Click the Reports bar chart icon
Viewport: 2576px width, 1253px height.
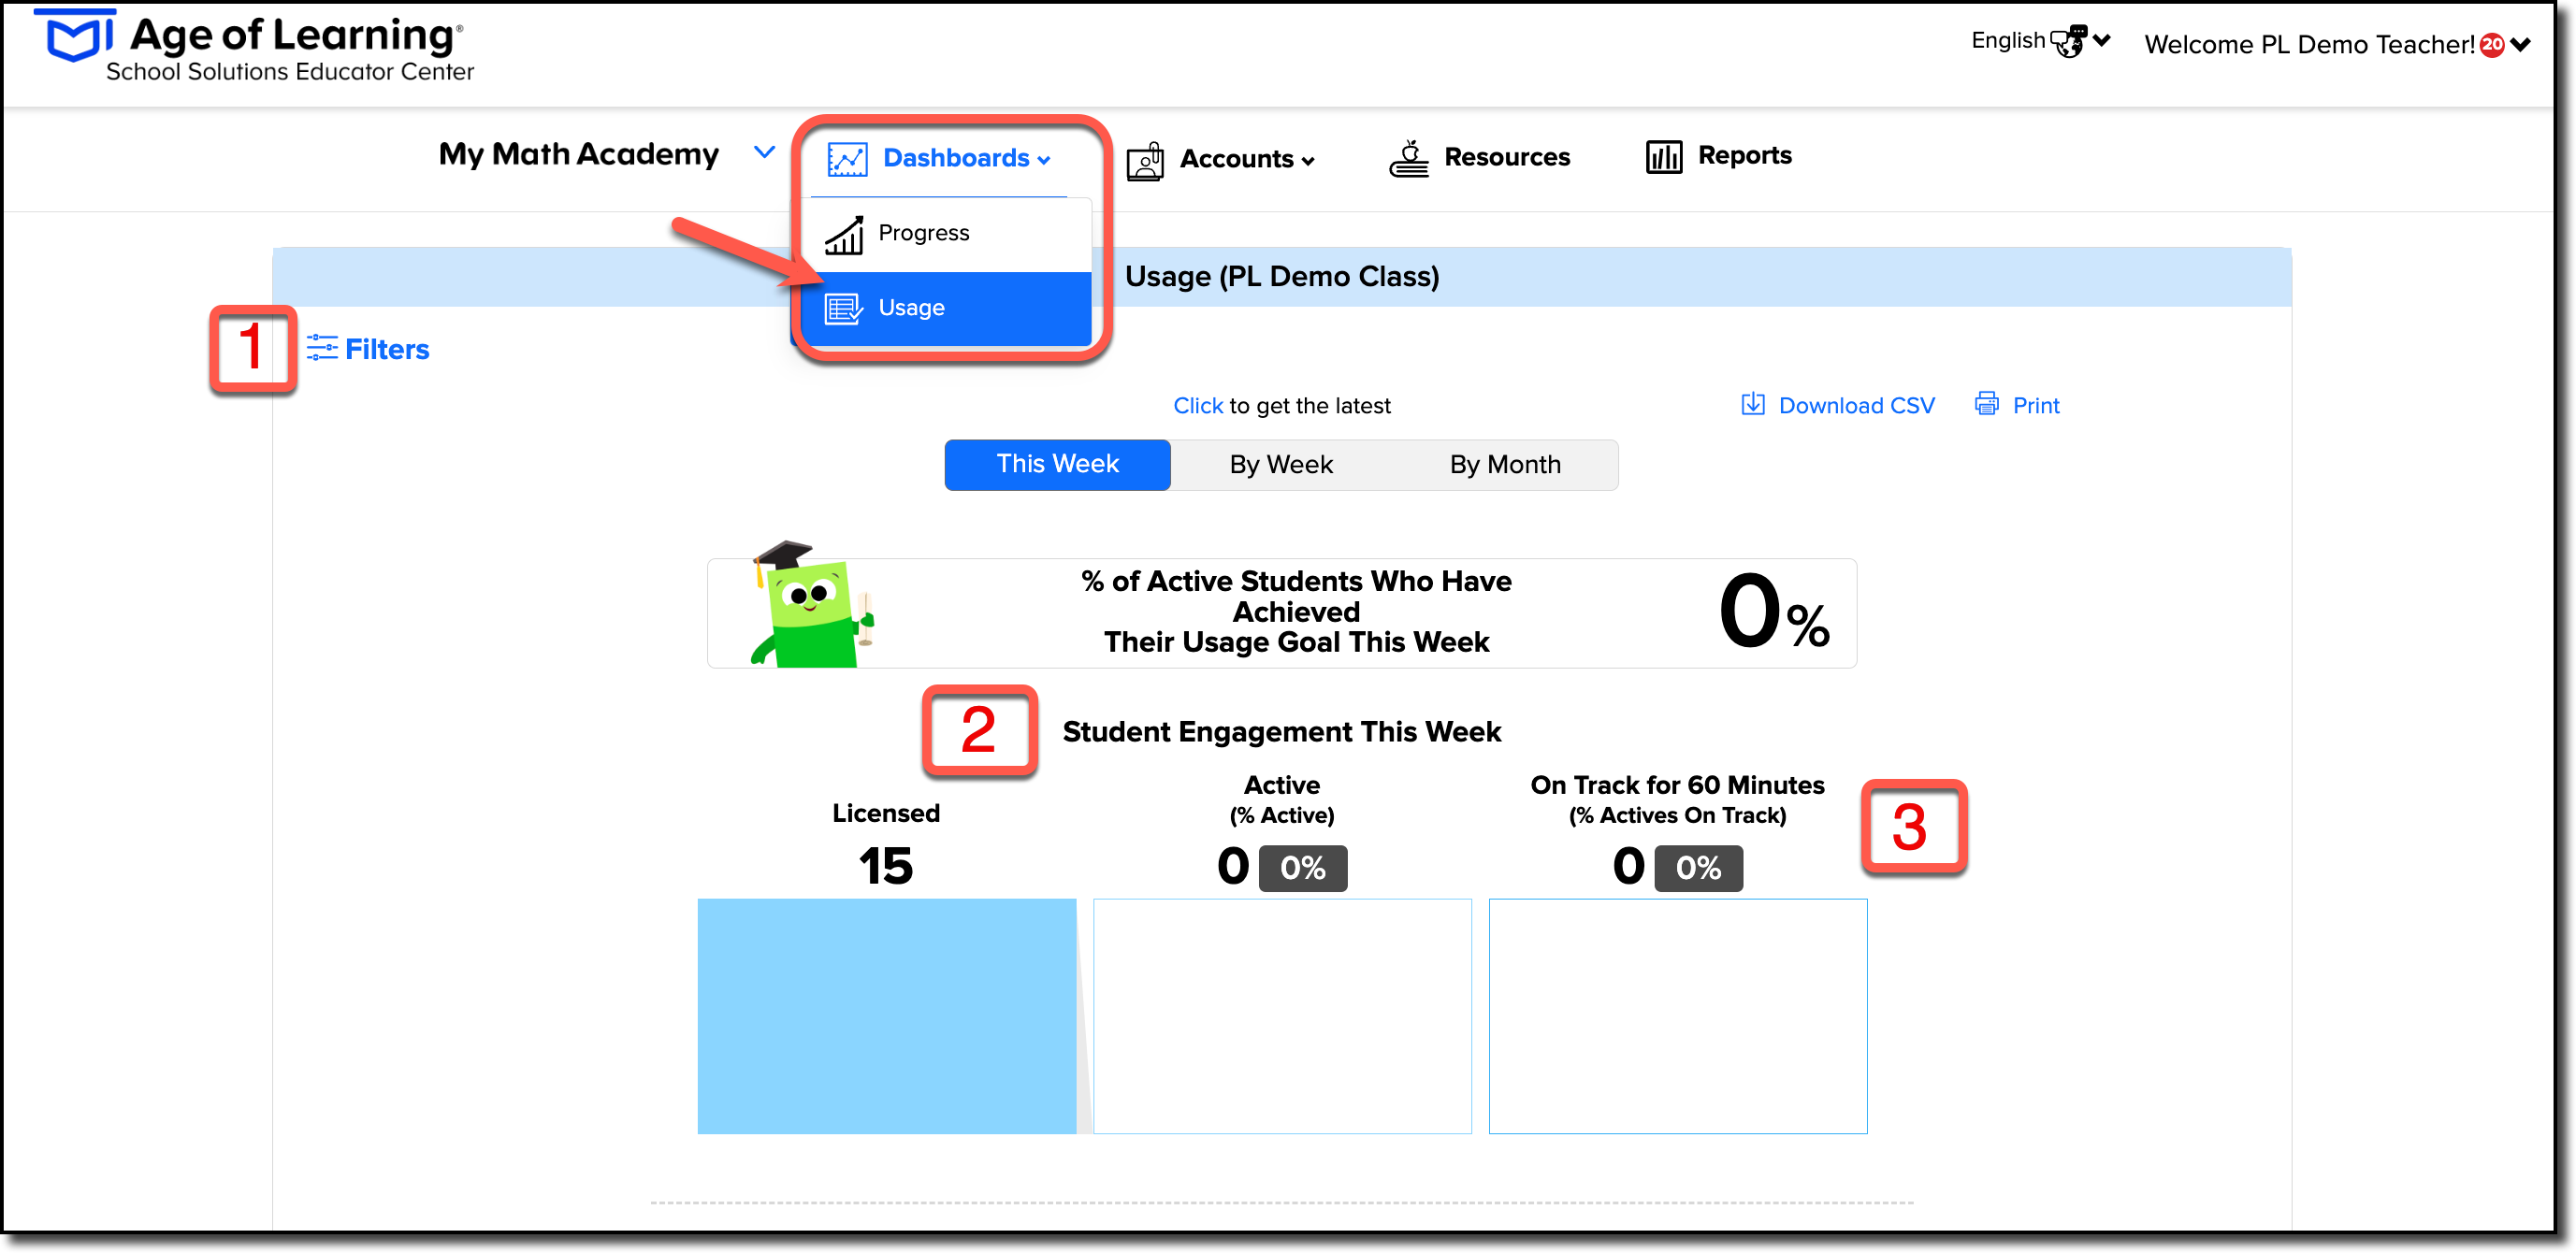(x=1664, y=157)
